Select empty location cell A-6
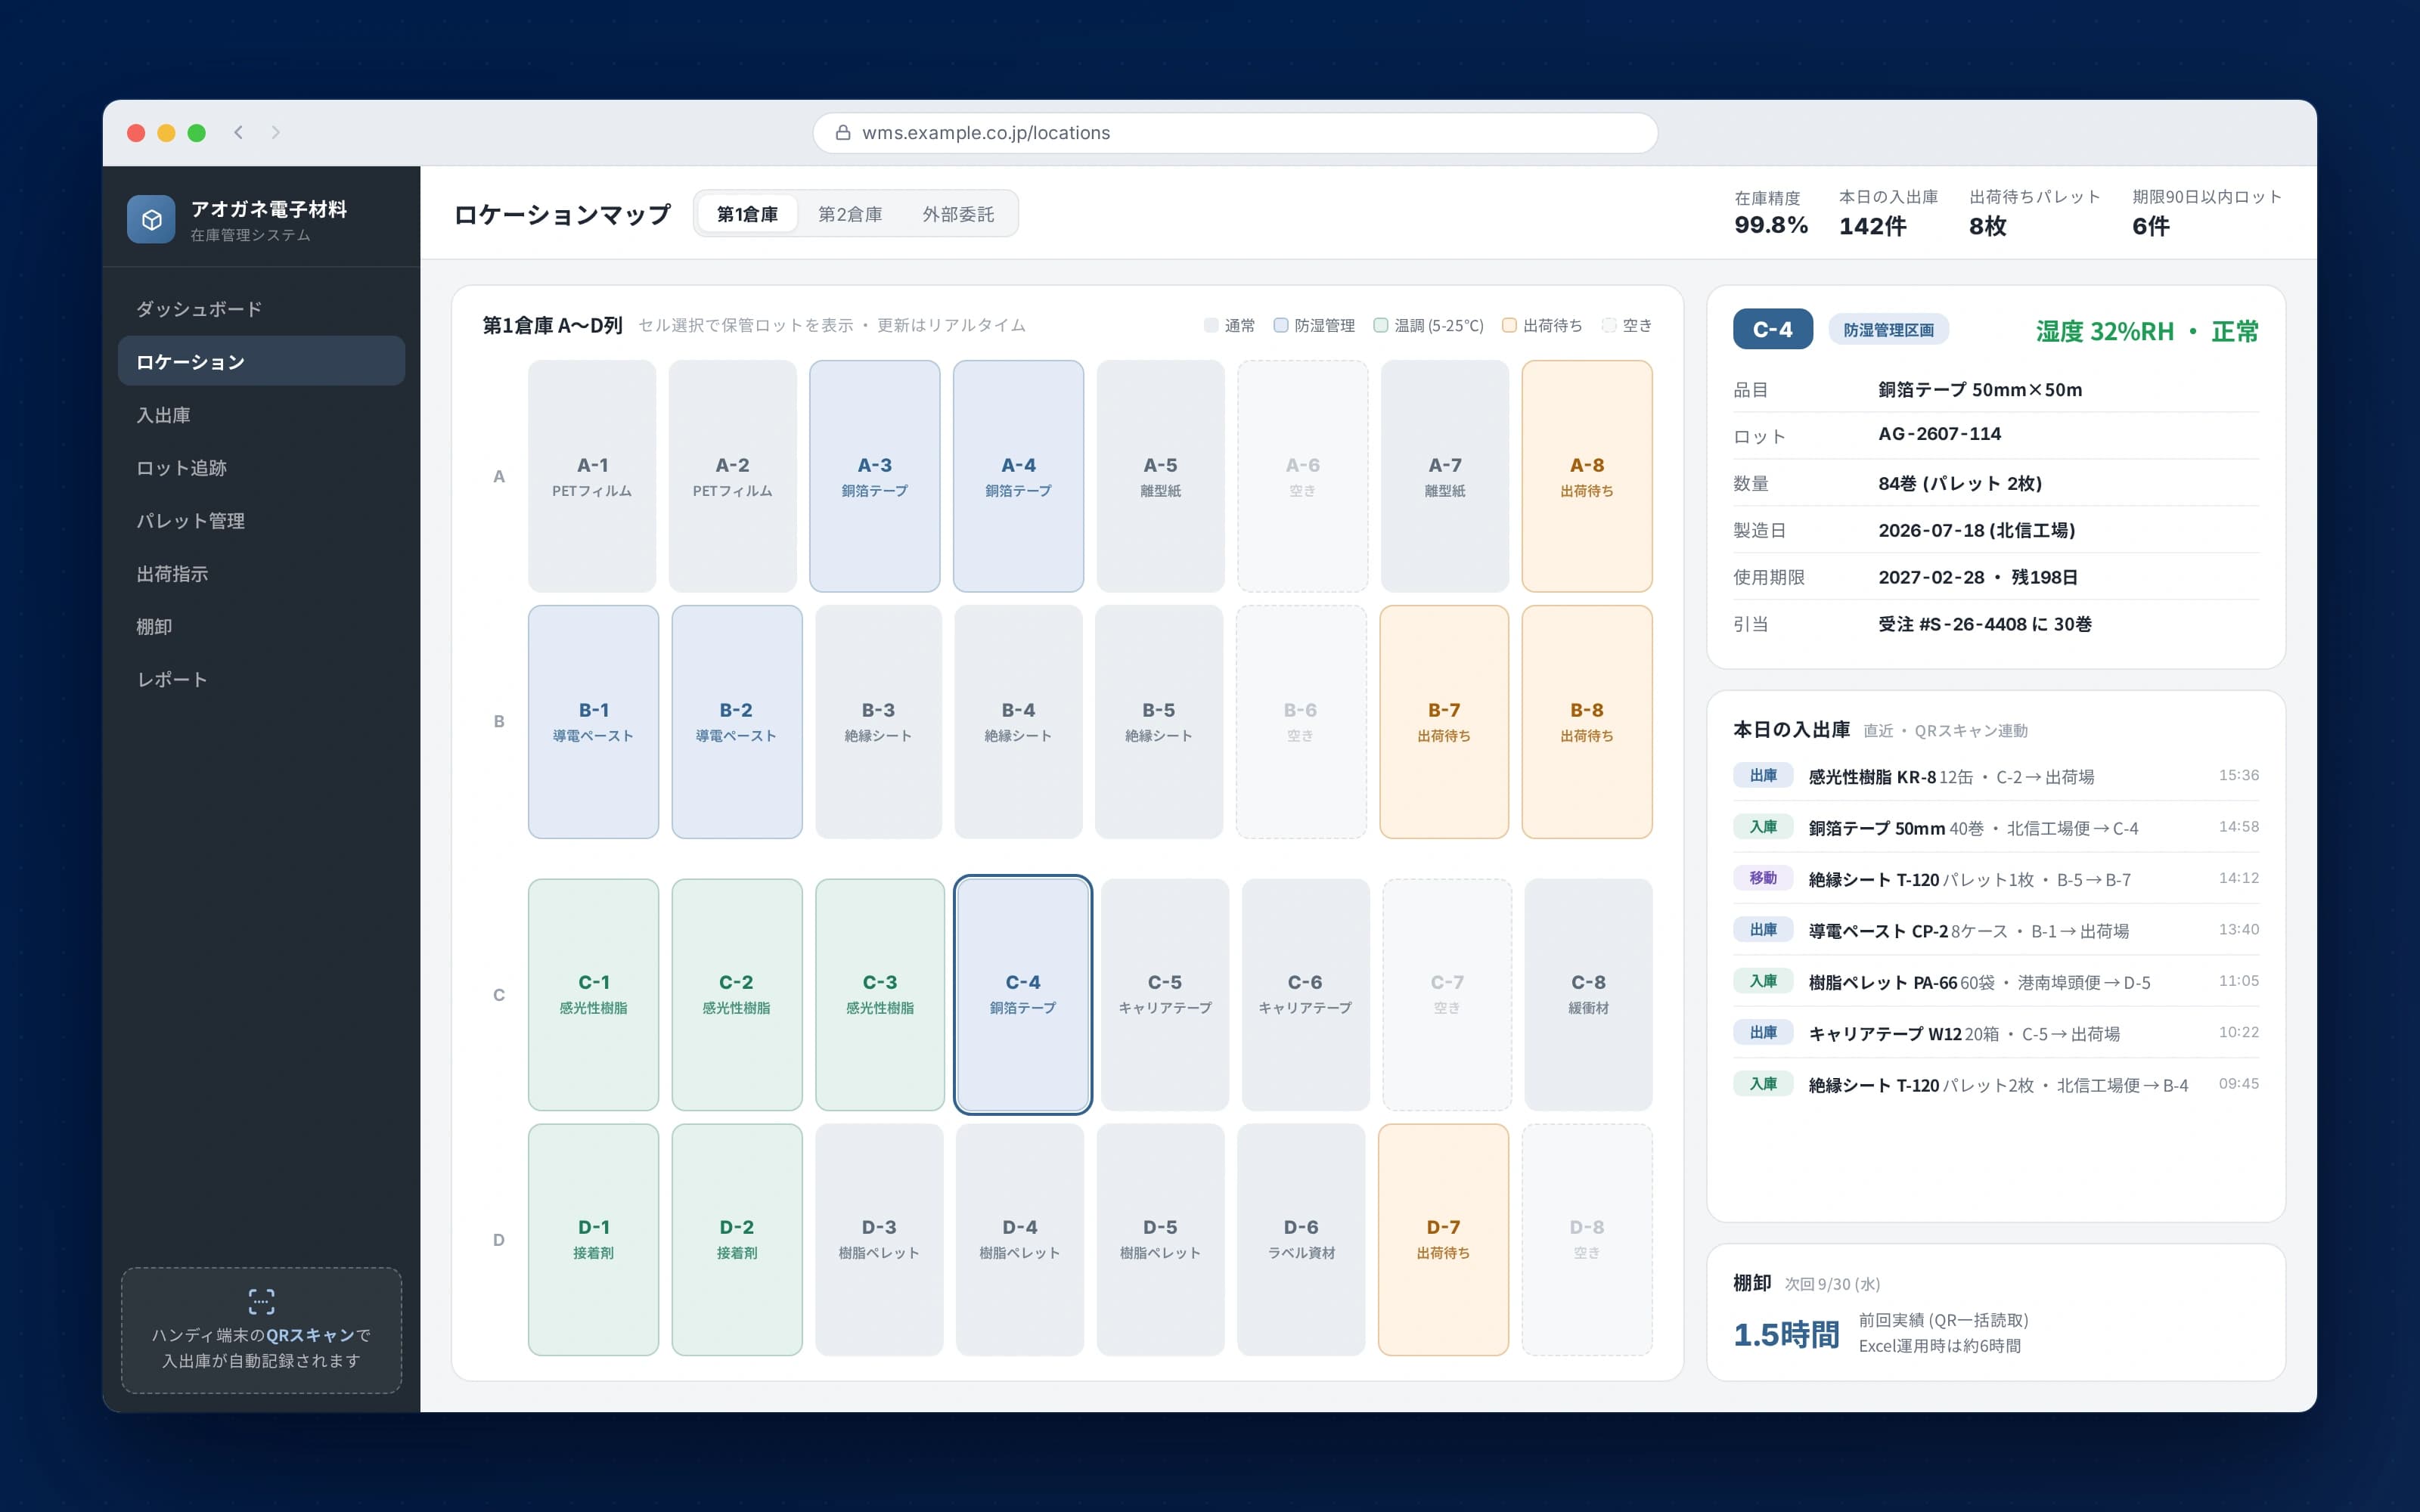2420x1512 pixels. (1302, 476)
